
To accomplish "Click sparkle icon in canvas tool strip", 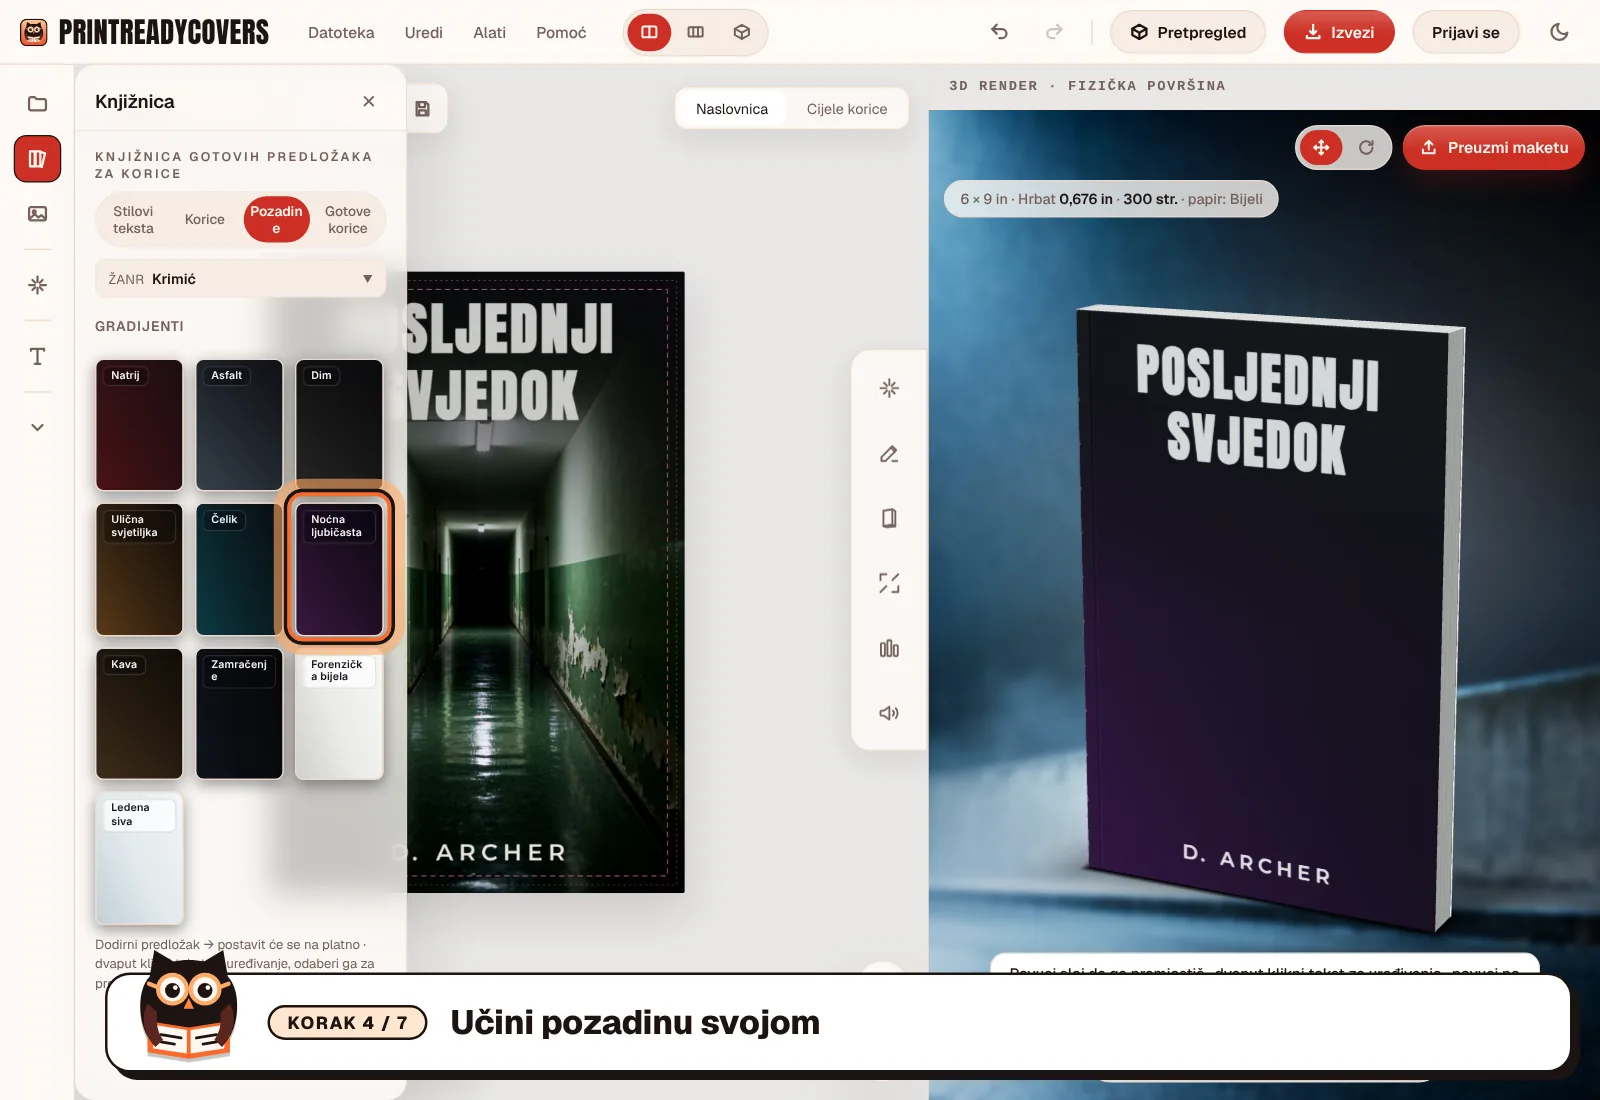I will pyautogui.click(x=889, y=388).
